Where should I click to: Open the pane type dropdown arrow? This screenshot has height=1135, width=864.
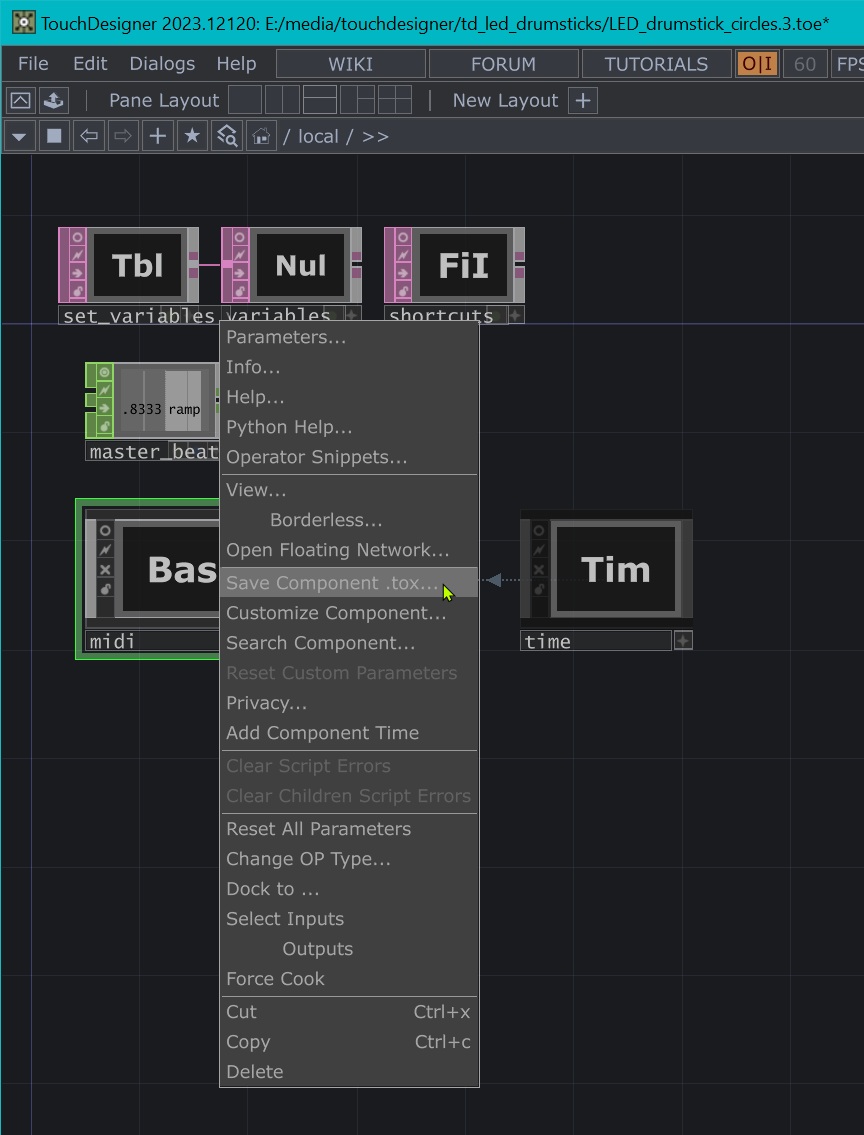[19, 136]
